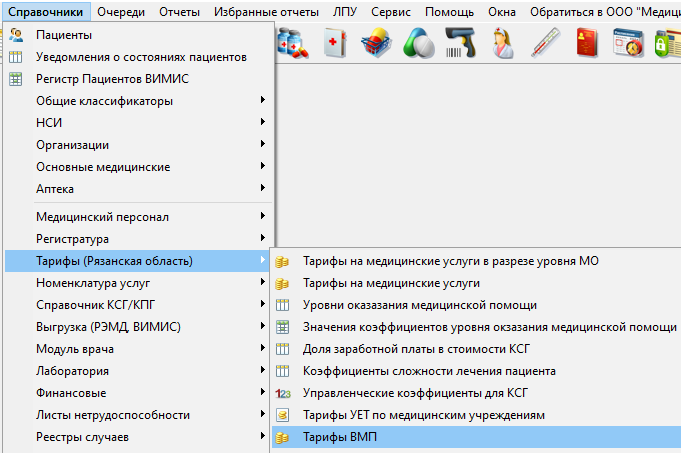Screen dimensions: 681x453
Task: Open the nurse toolbar icon
Action: tap(502, 43)
